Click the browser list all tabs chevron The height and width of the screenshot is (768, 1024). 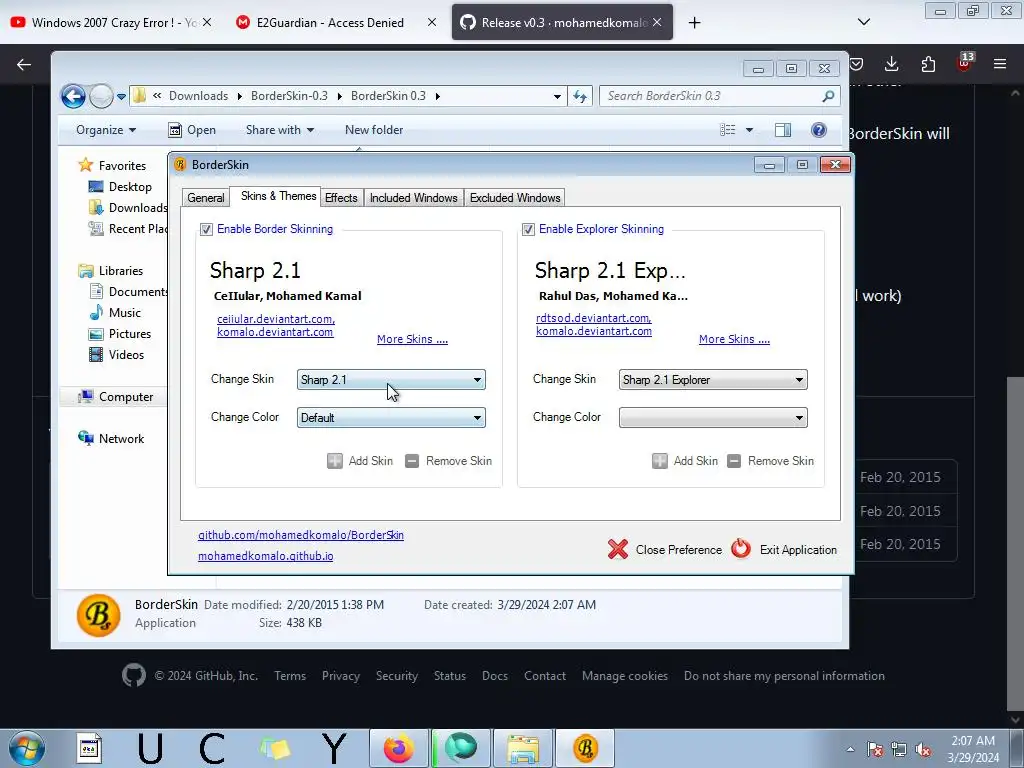click(864, 22)
